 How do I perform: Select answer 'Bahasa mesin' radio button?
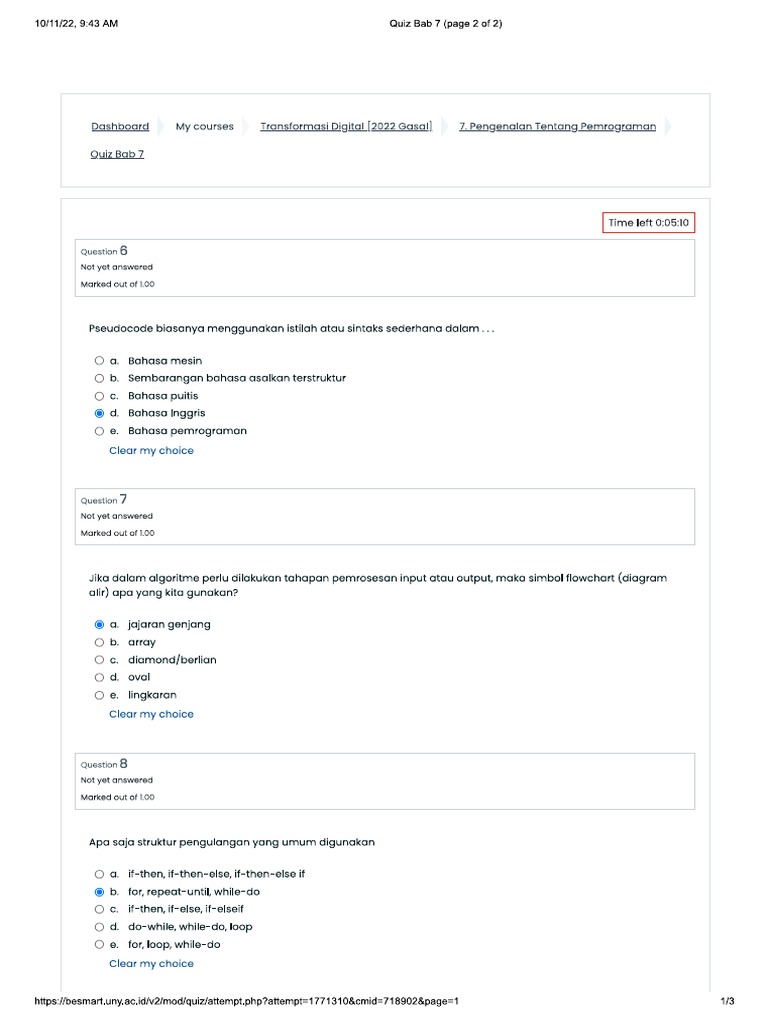coord(99,361)
